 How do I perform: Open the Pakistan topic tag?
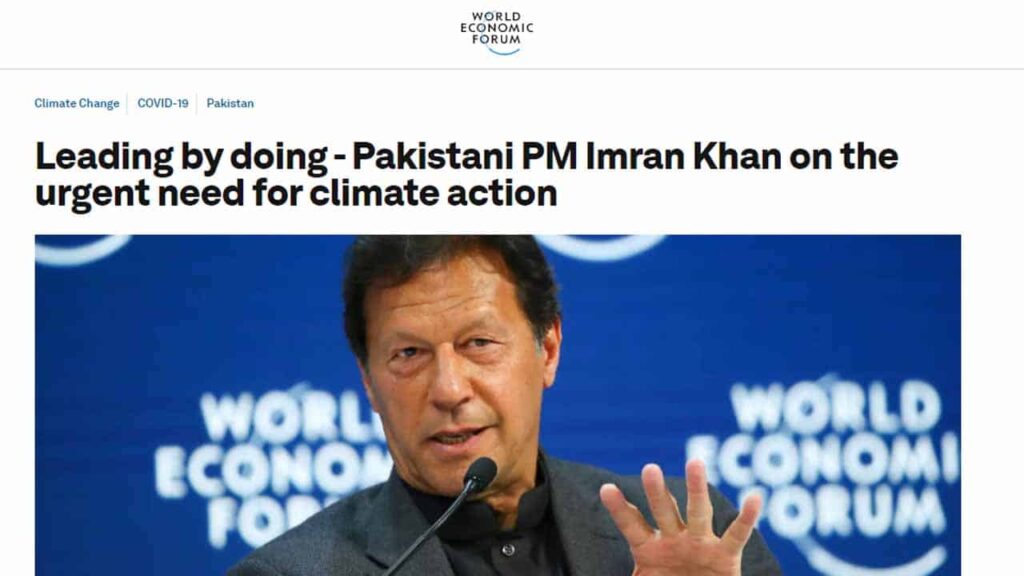[x=230, y=103]
